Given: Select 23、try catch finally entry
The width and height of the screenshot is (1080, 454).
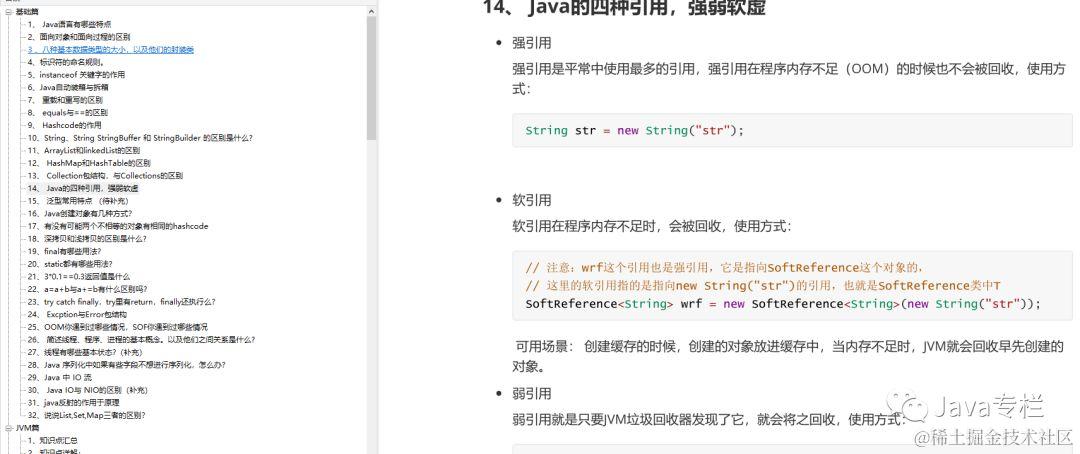Looking at the screenshot, I should click(x=121, y=302).
